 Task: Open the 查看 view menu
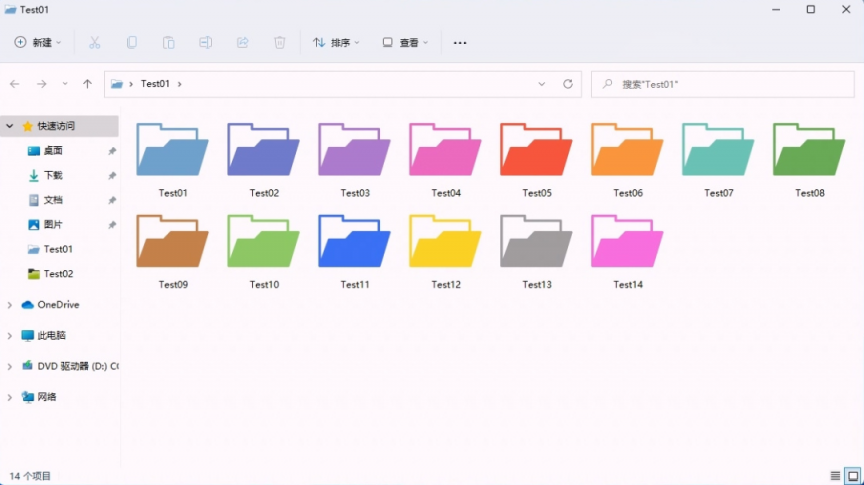404,43
